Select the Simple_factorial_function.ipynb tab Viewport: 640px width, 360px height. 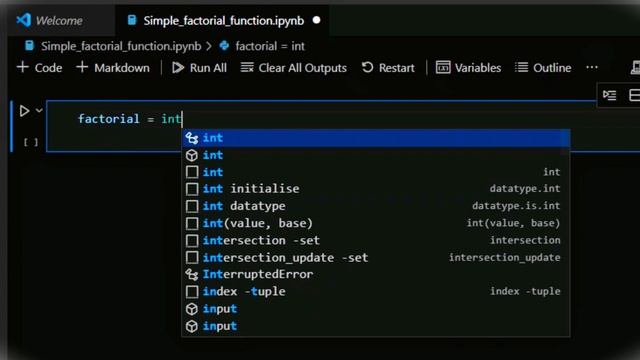(223, 20)
